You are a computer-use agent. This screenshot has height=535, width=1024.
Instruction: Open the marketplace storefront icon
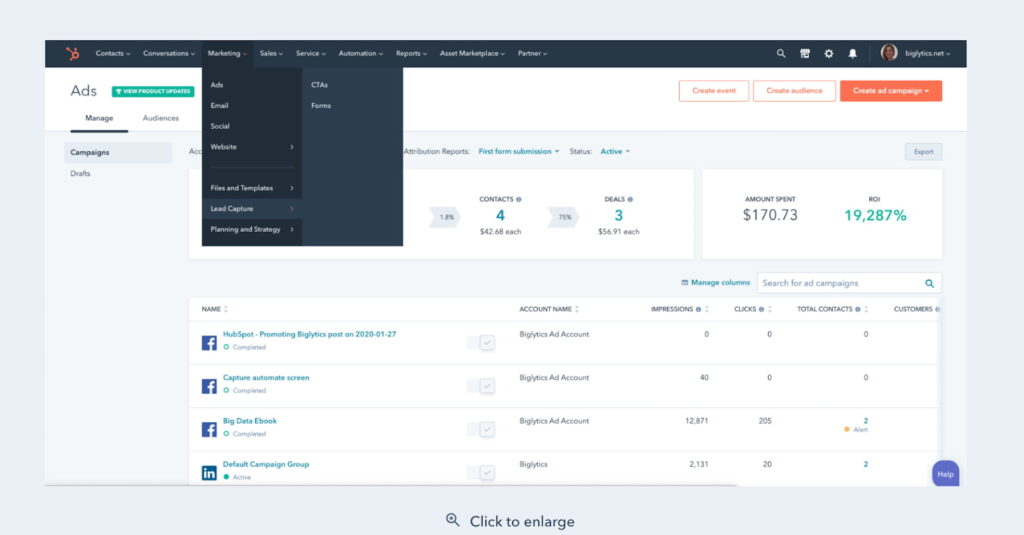(805, 54)
